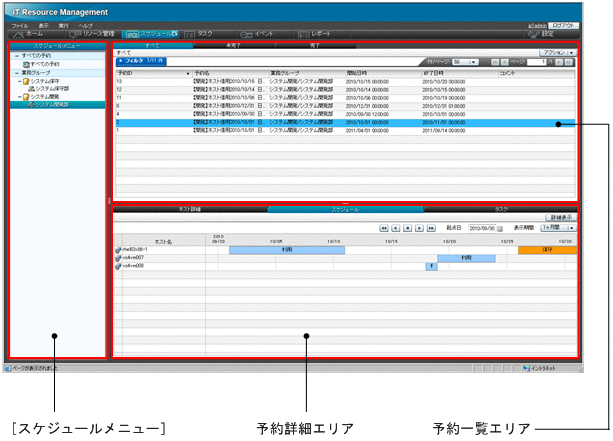The width and height of the screenshot is (613, 441).
Task: Go to previous page of reservation list
Action: click(505, 62)
